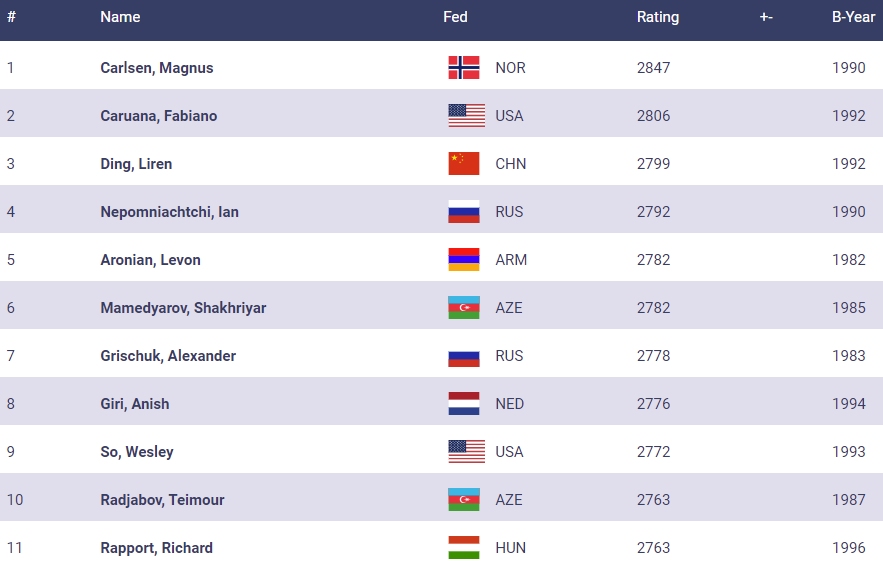This screenshot has height=566, width=883.
Task: Click the Azerbaijan flag in Radjabov's row
Action: tap(464, 500)
